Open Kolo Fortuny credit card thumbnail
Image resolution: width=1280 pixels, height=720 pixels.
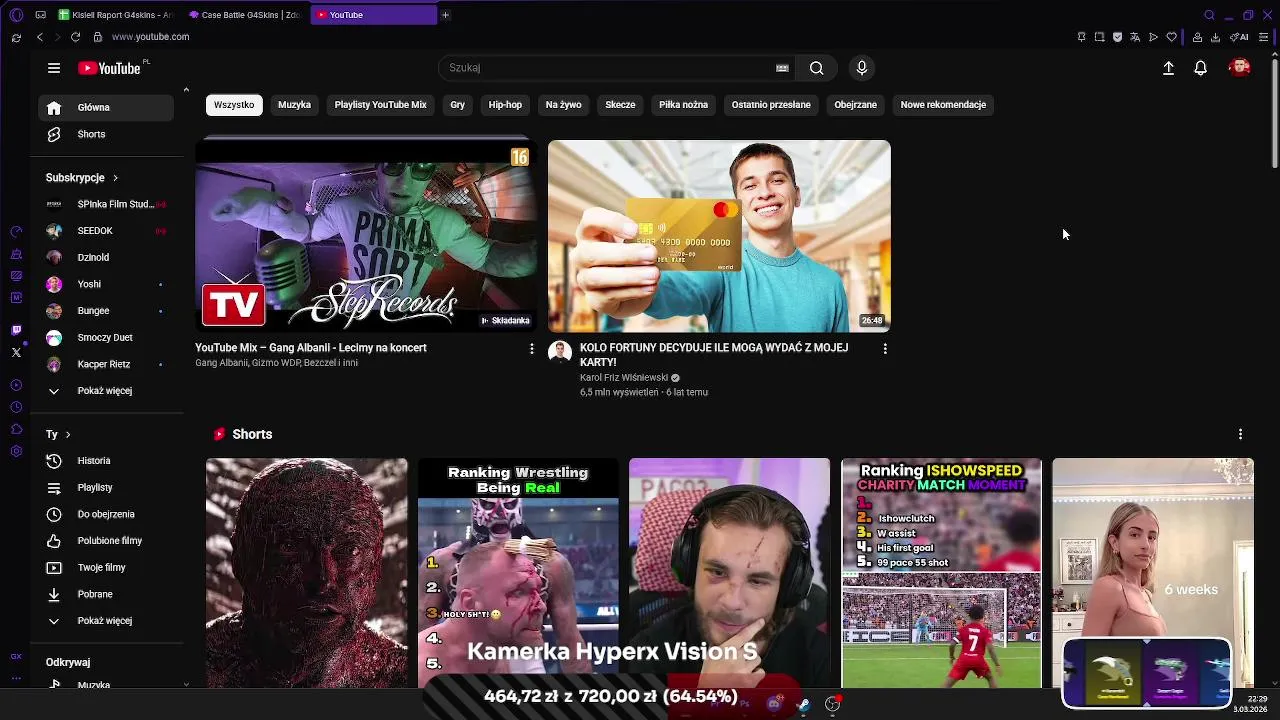pyautogui.click(x=719, y=236)
